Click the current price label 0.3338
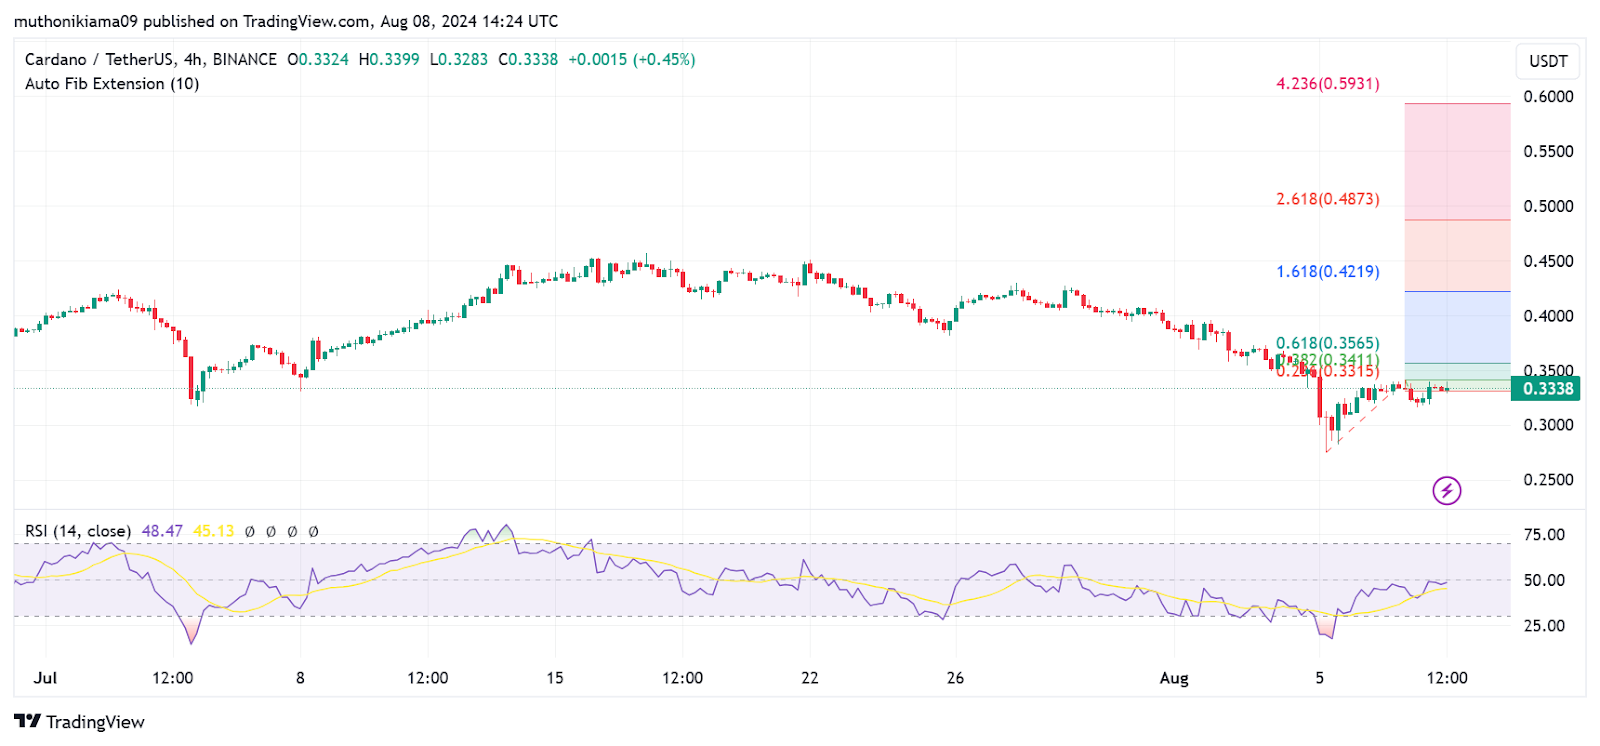This screenshot has height=746, width=1600. (x=1546, y=389)
